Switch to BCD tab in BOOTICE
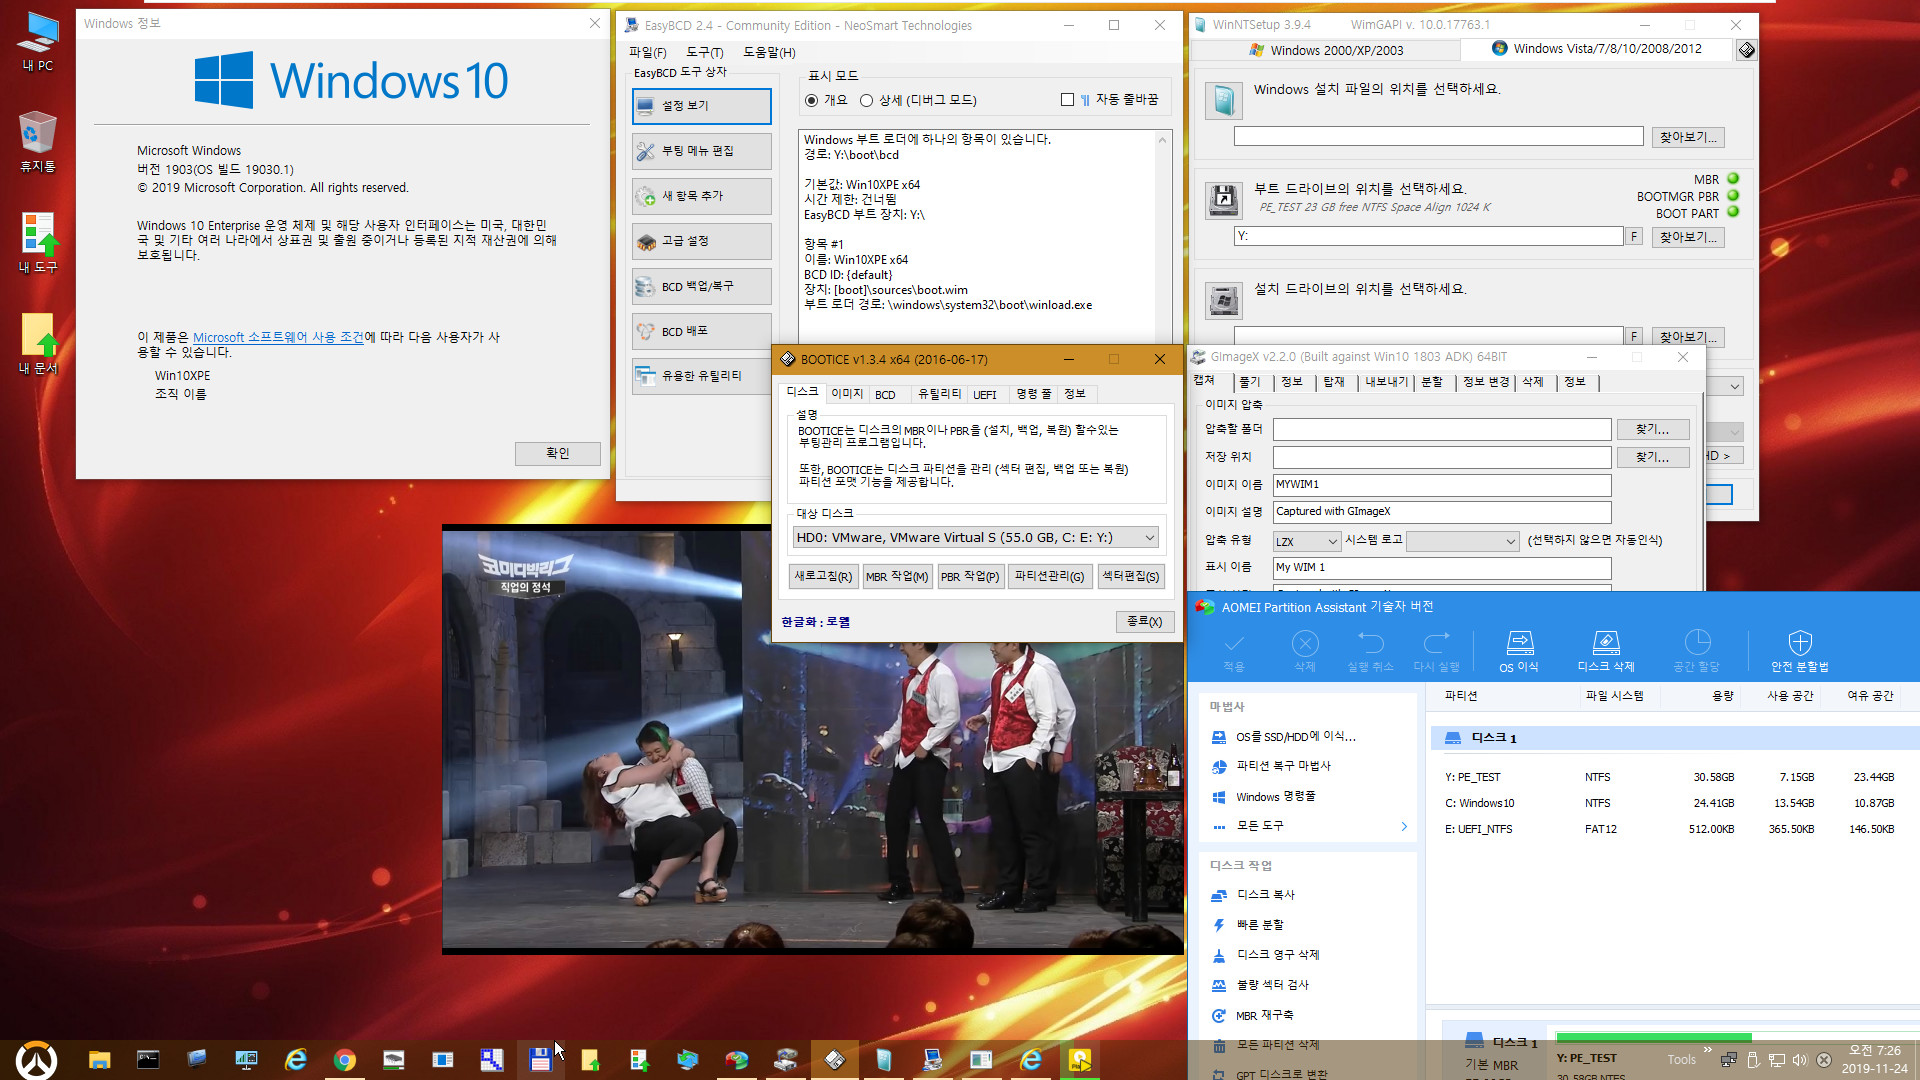This screenshot has height=1080, width=1920. pyautogui.click(x=885, y=395)
